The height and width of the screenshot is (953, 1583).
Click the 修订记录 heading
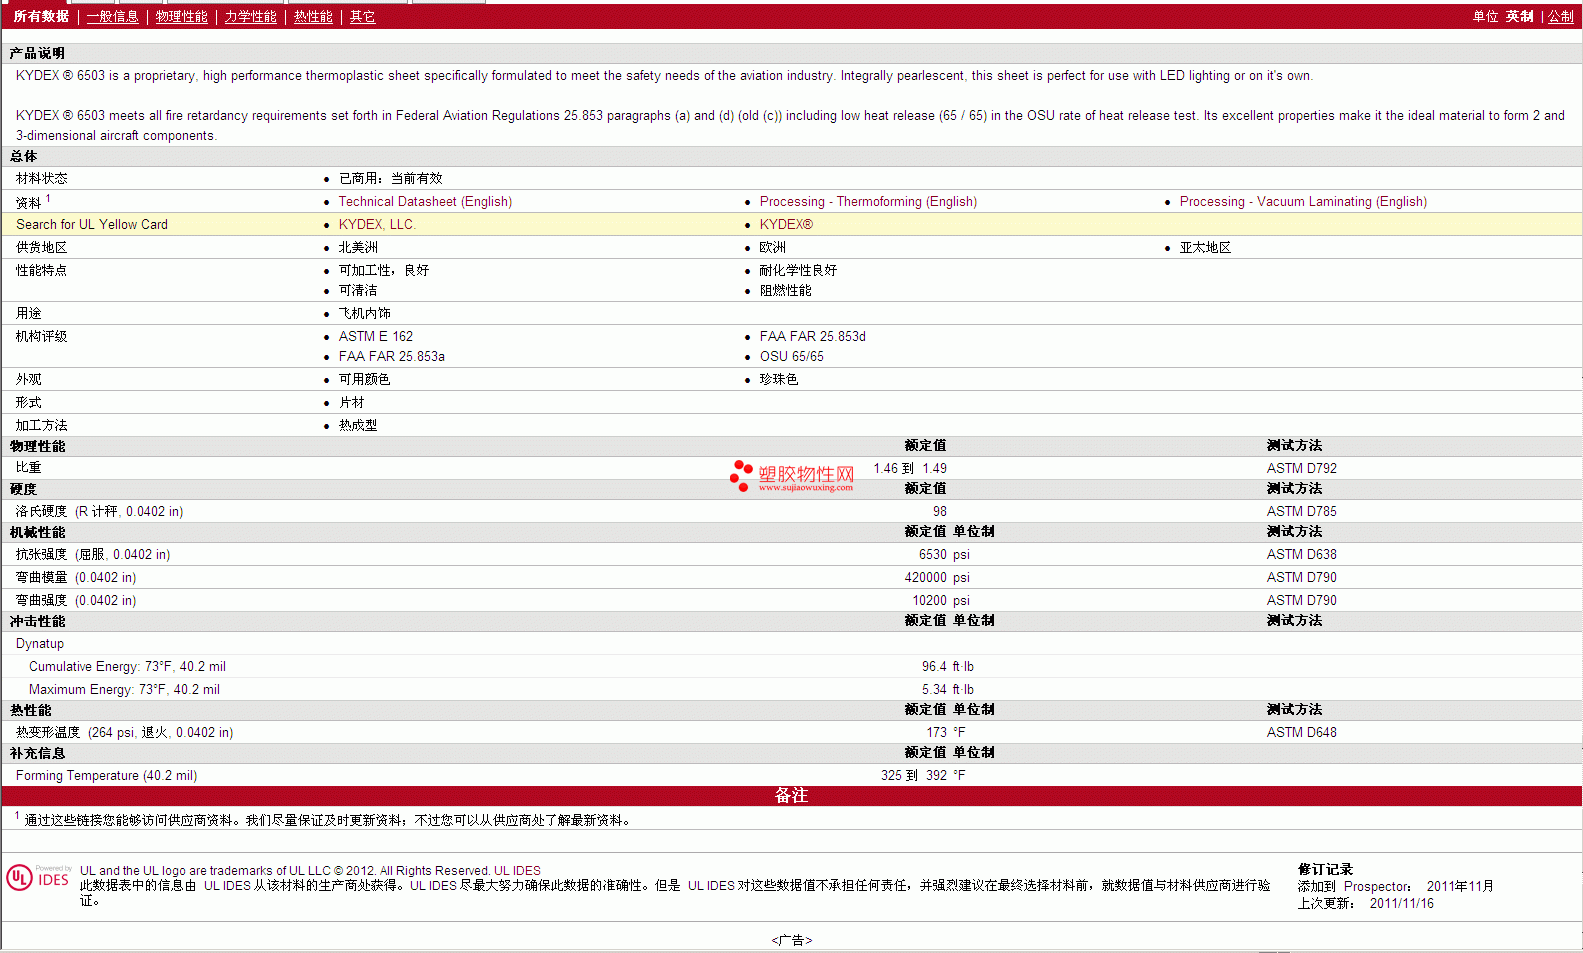point(1325,870)
